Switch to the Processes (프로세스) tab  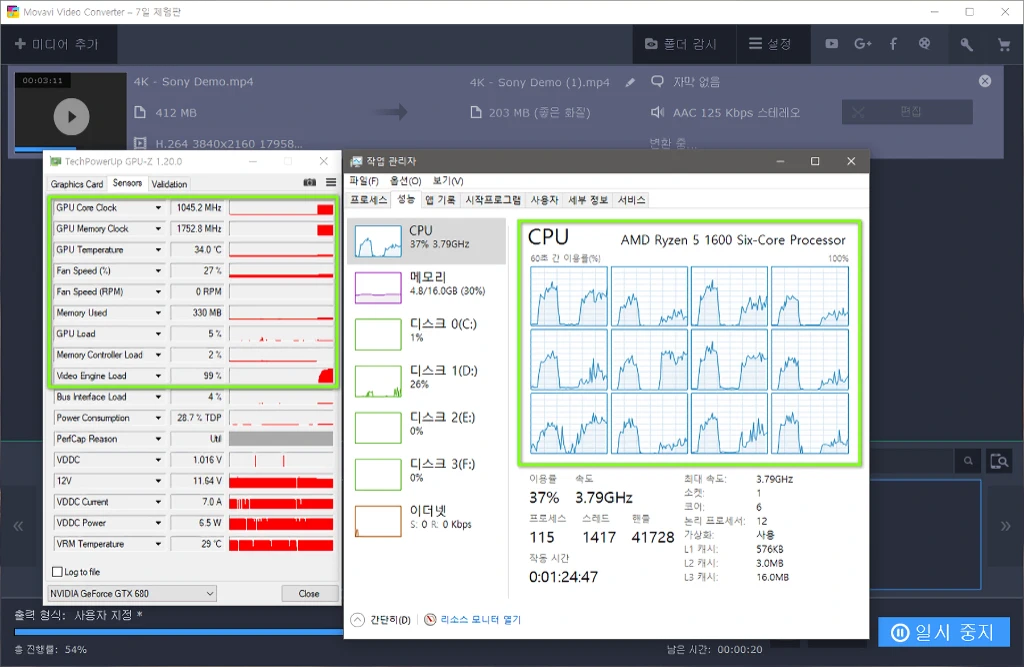pyautogui.click(x=368, y=200)
